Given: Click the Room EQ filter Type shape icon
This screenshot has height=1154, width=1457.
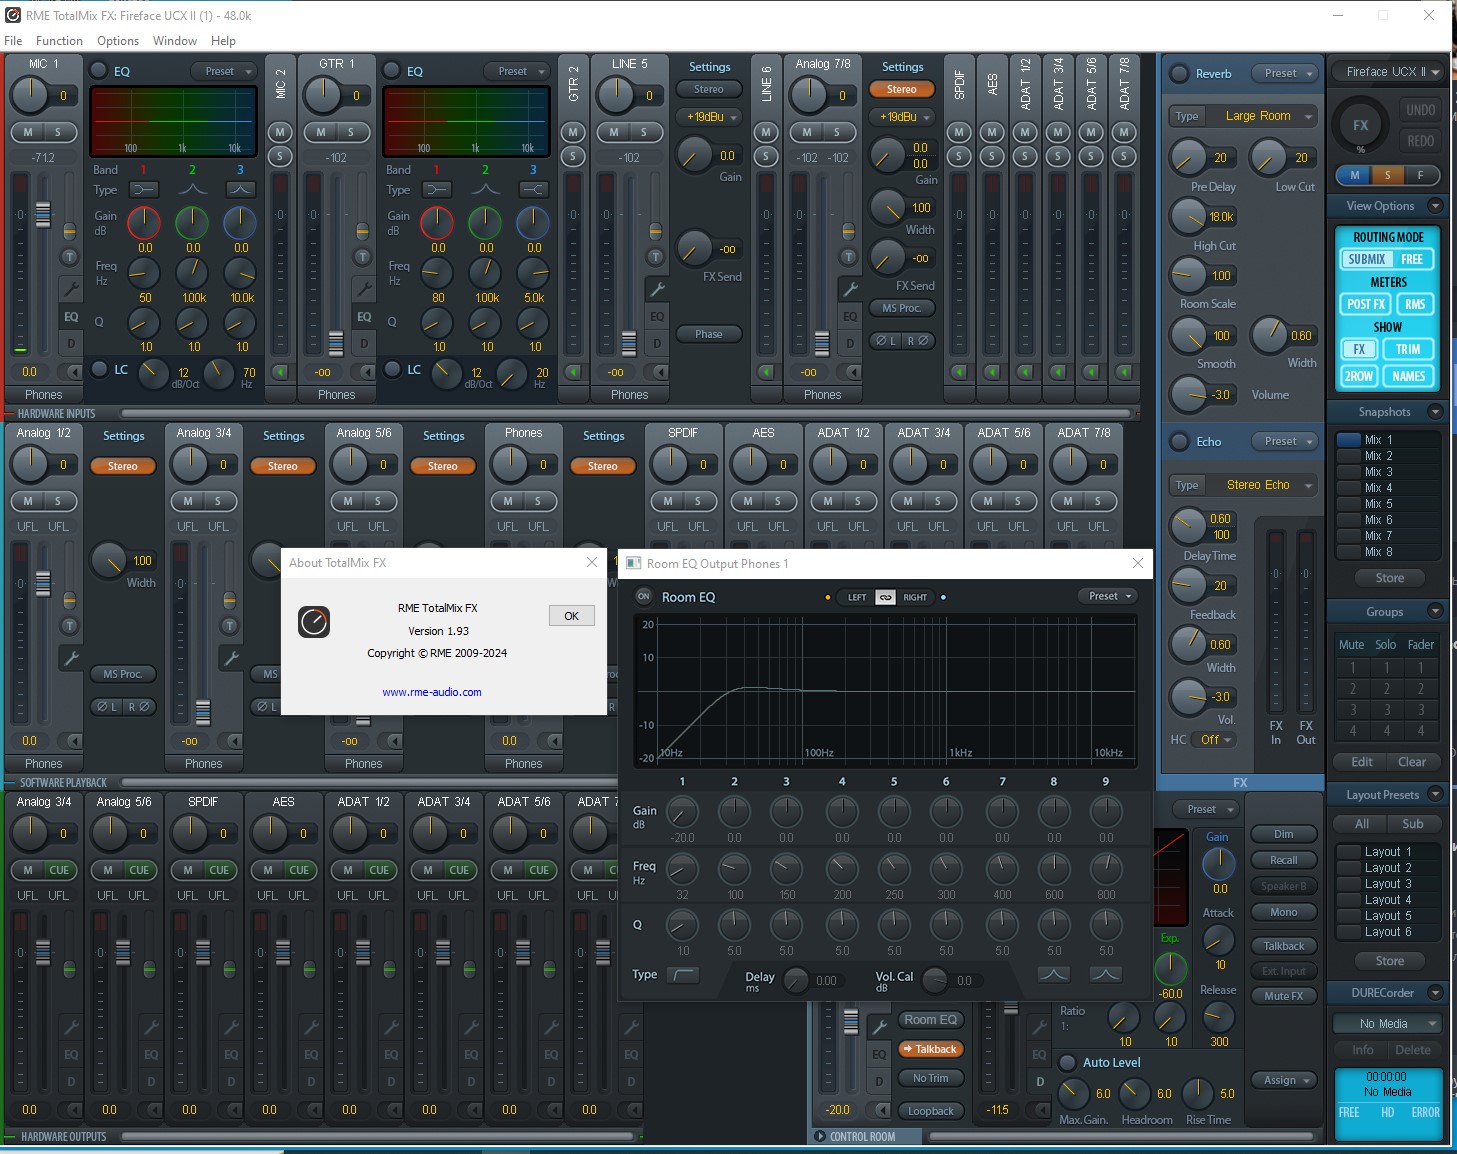Looking at the screenshot, I should 683,974.
